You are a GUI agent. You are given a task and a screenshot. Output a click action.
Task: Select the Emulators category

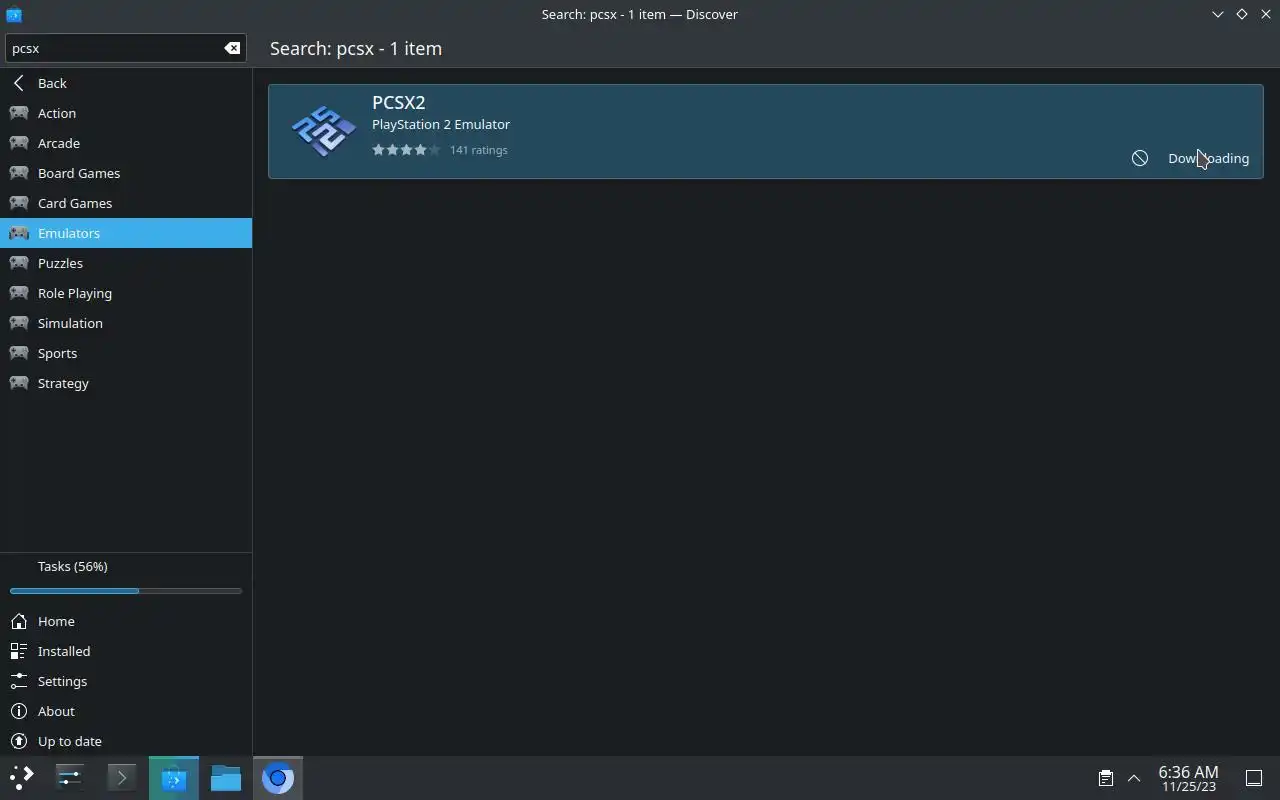(x=126, y=233)
